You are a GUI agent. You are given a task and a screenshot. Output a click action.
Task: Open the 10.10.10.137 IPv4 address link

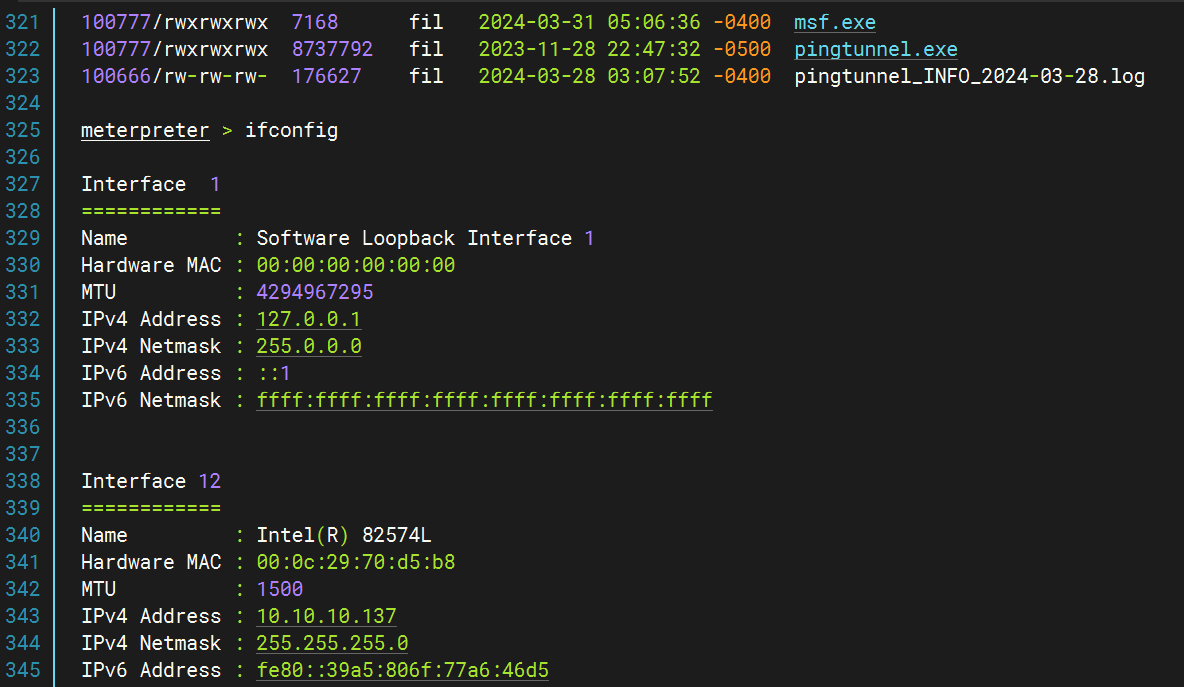(326, 616)
